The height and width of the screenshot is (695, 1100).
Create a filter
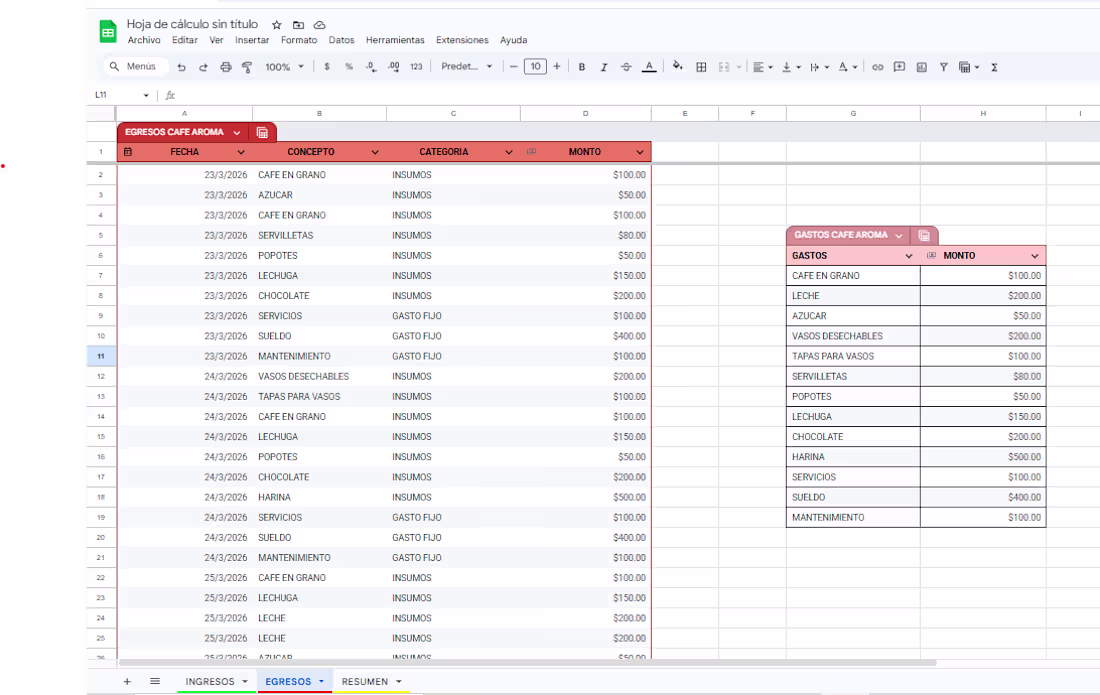pos(943,66)
